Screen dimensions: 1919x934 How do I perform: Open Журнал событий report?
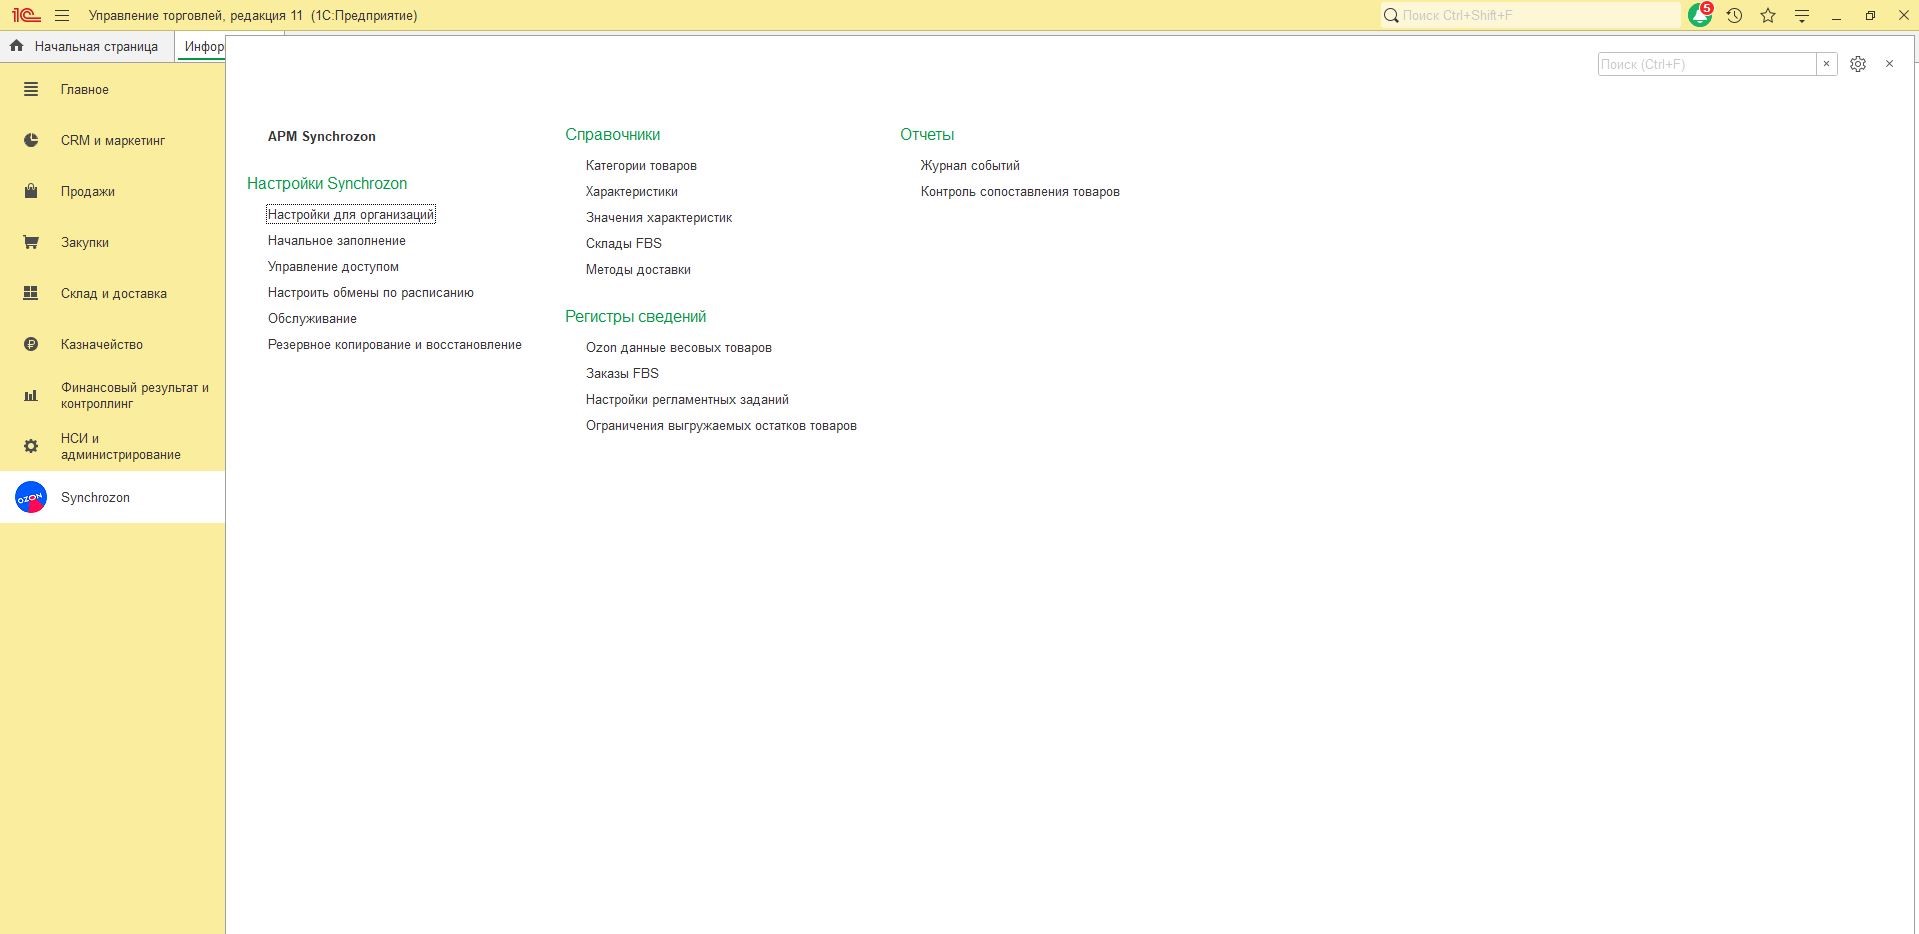tap(970, 165)
